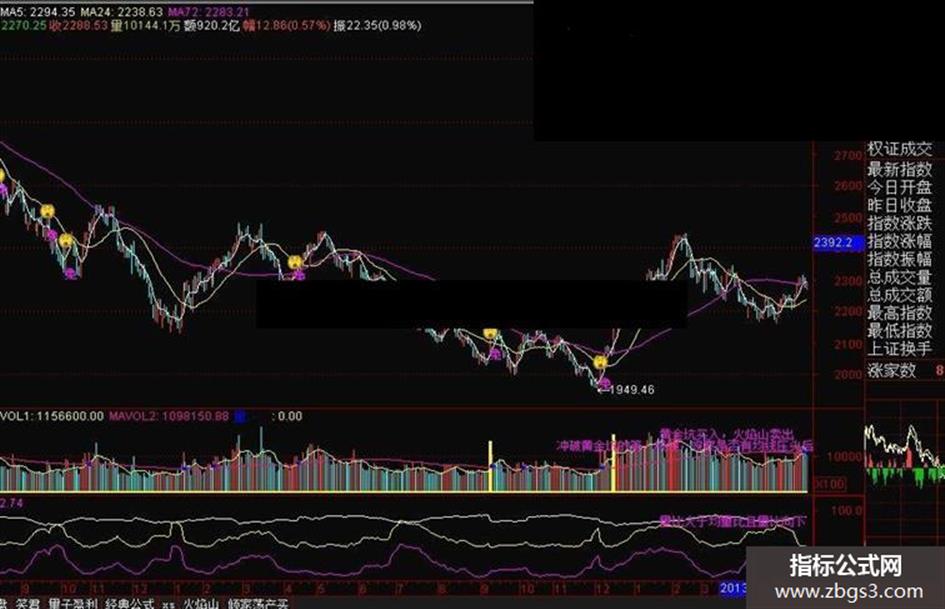Click the MAVOL2: 1098150.88 label
Image resolution: width=945 pixels, height=609 pixels.
(169, 416)
